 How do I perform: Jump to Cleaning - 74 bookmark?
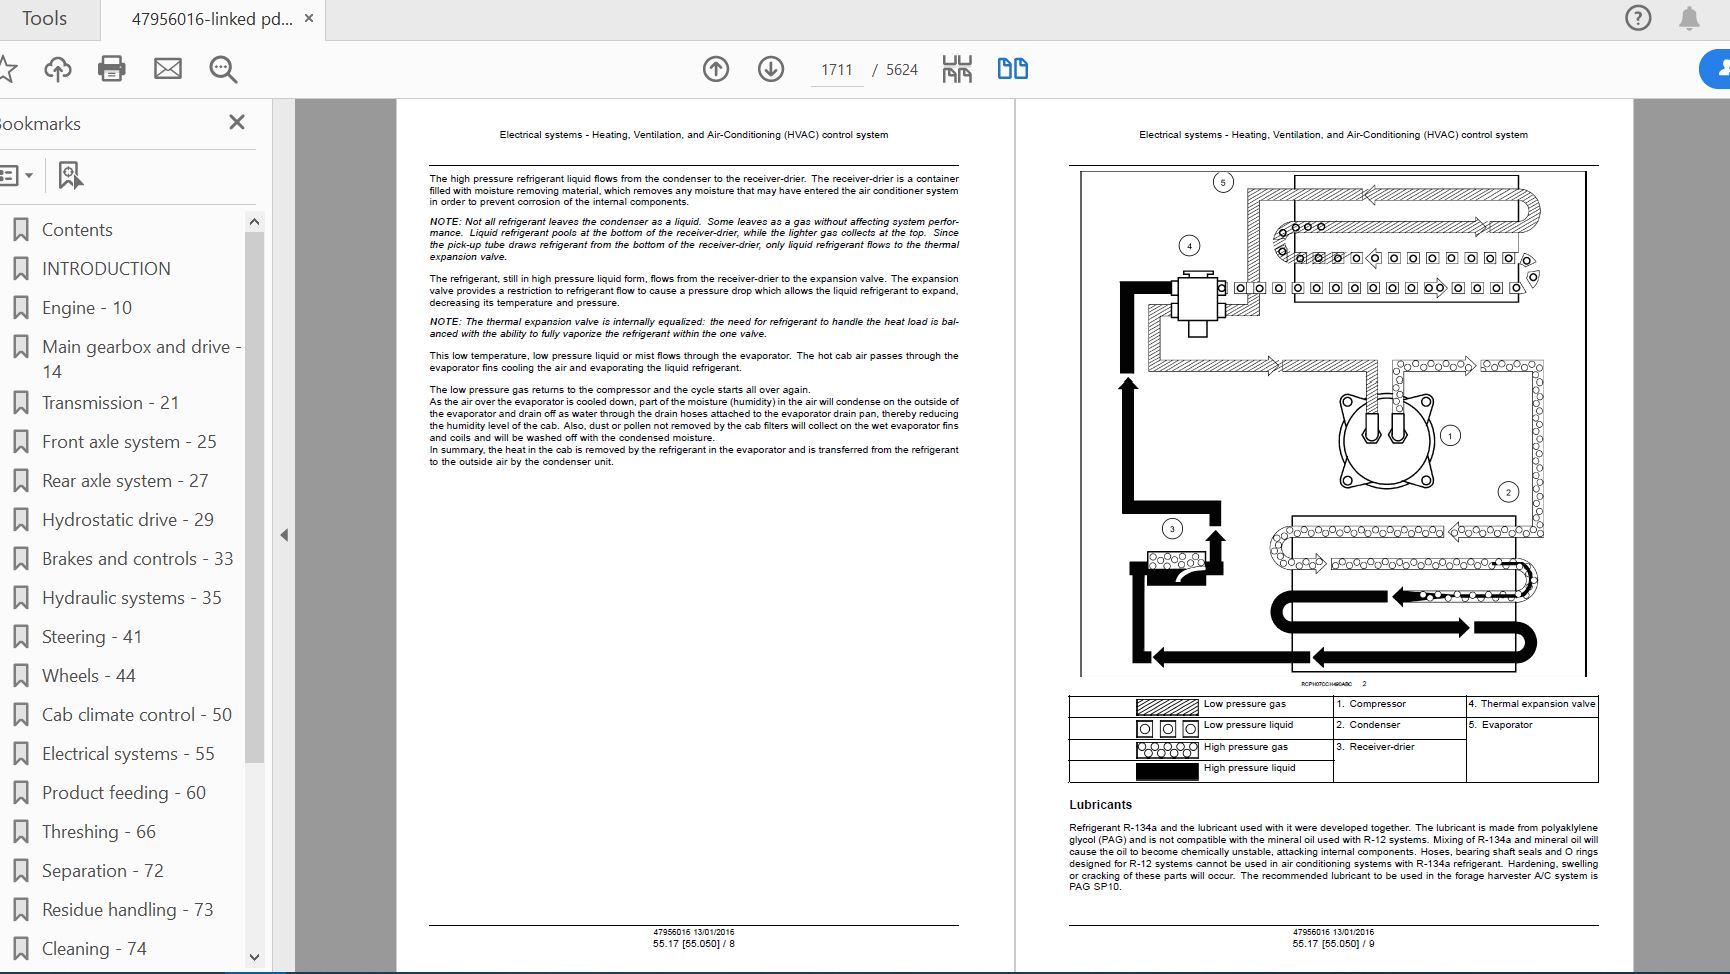(94, 949)
